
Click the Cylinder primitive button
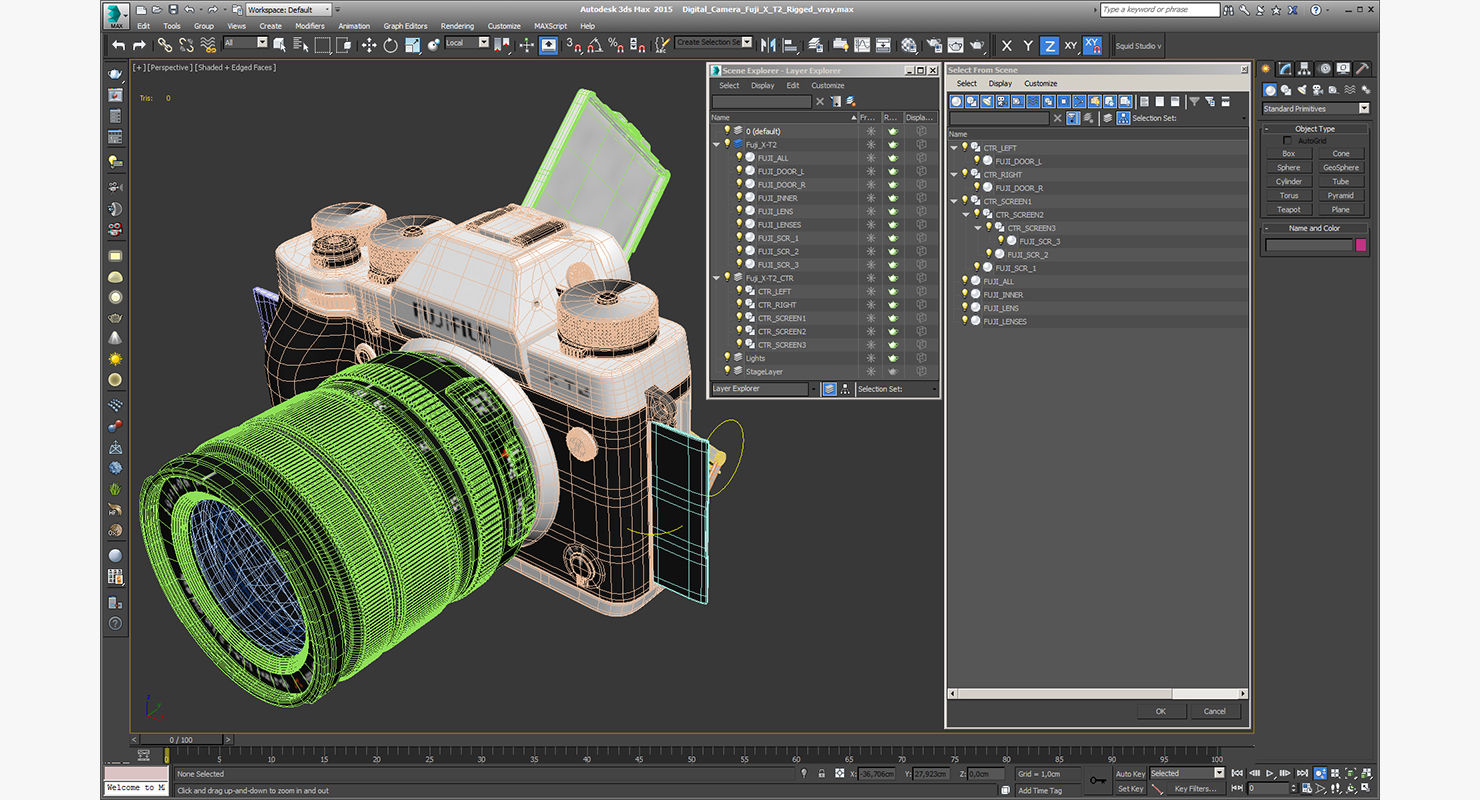click(1289, 182)
